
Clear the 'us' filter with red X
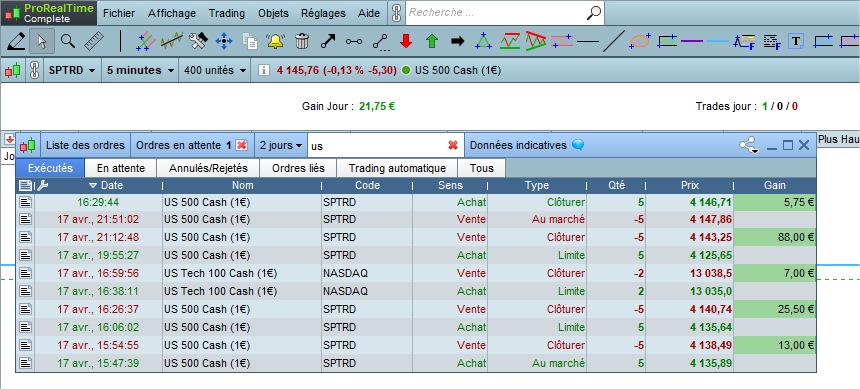[452, 145]
